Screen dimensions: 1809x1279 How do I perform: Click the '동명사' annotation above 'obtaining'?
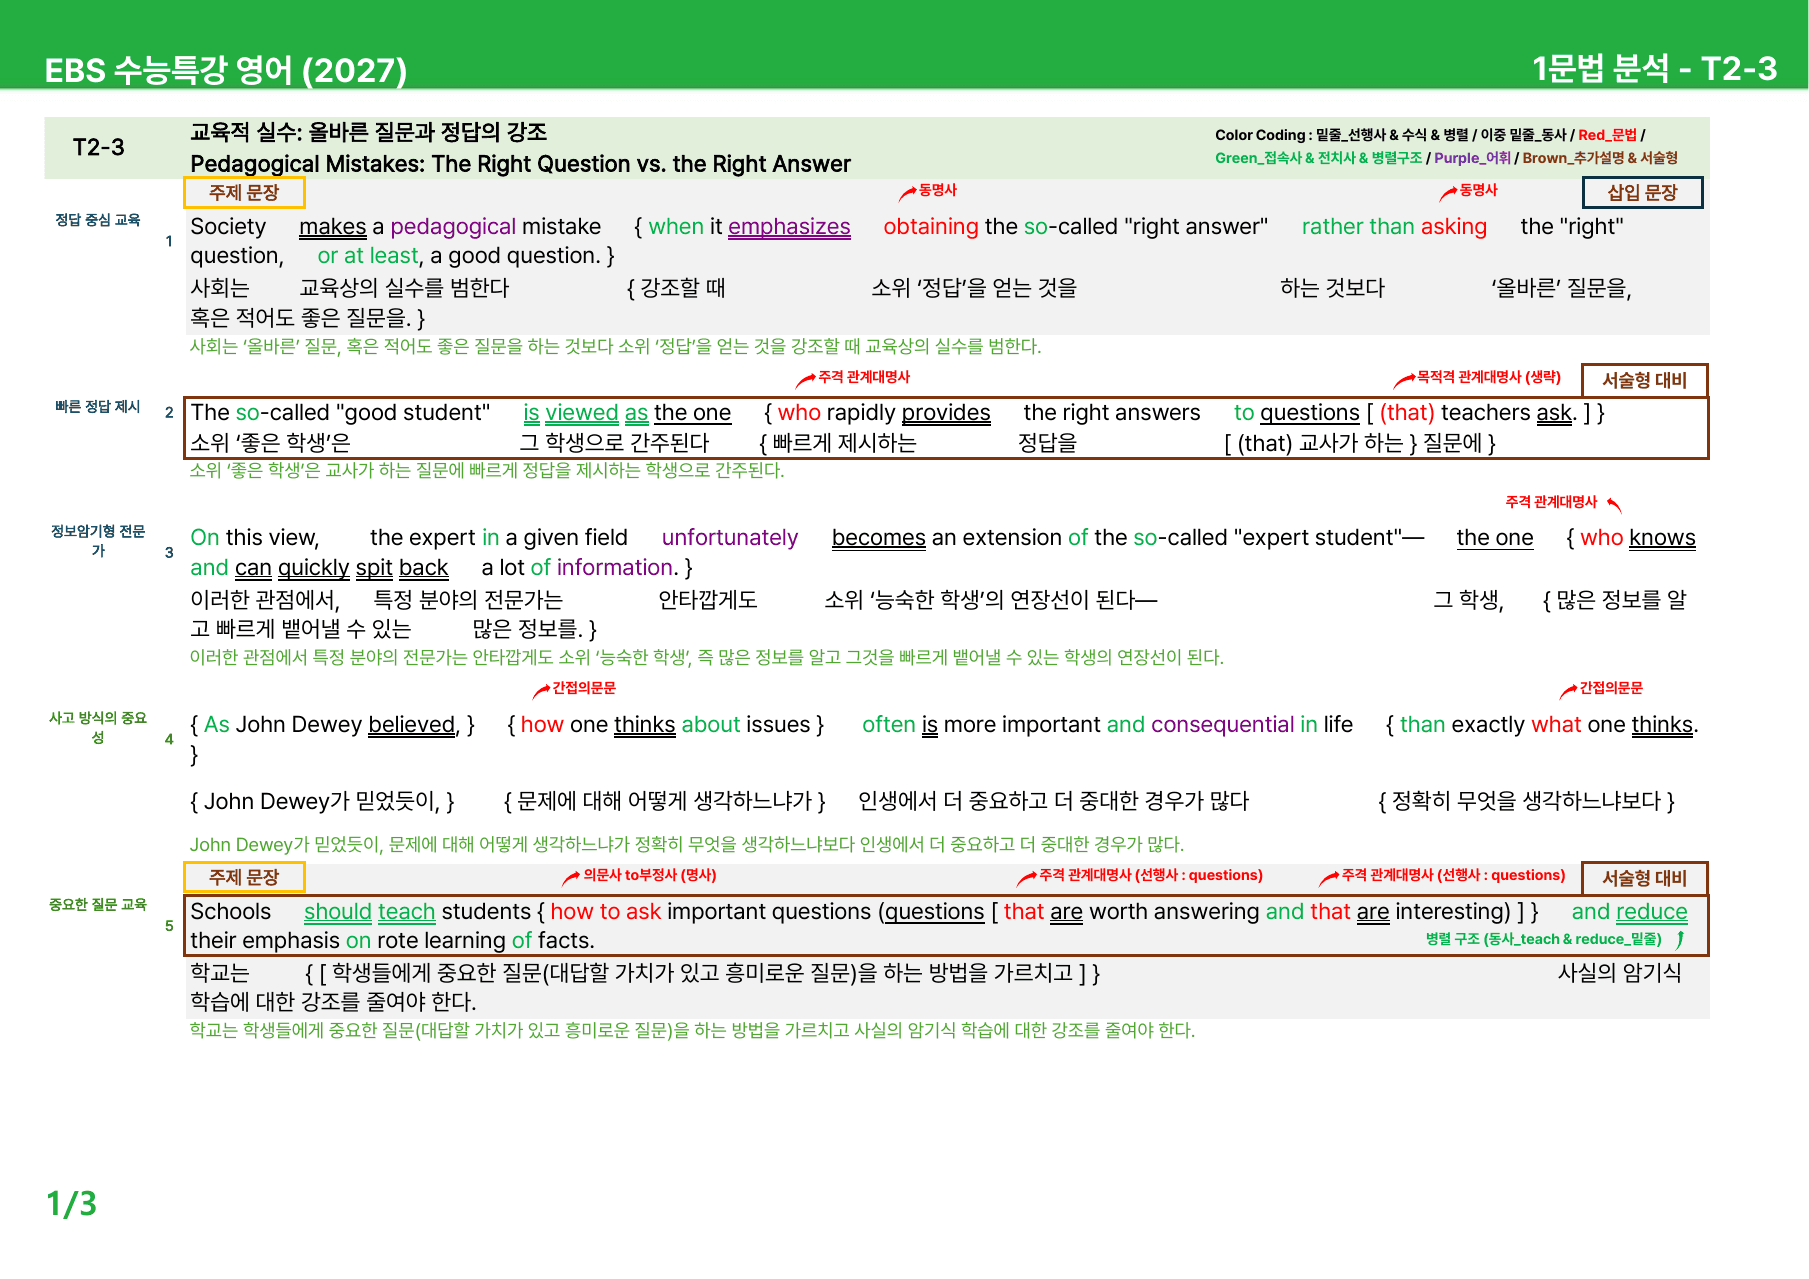click(937, 189)
